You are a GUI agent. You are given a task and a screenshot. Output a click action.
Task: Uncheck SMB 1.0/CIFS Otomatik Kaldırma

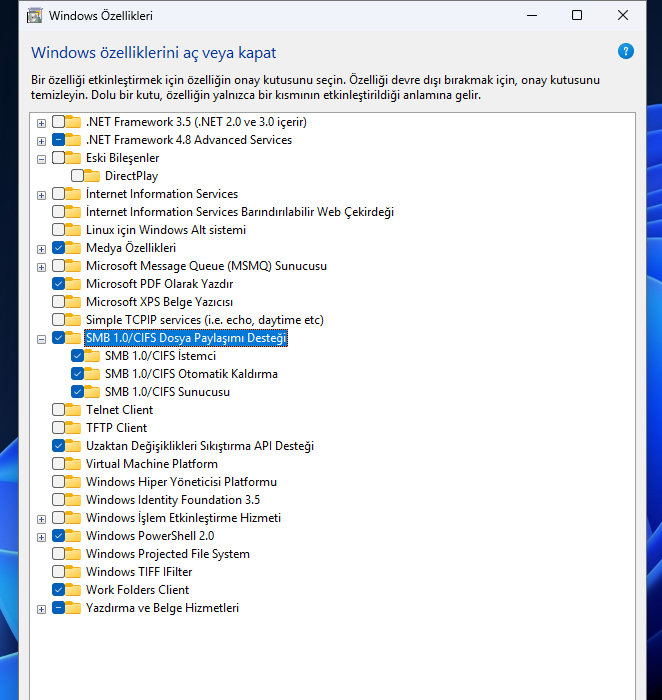click(77, 373)
